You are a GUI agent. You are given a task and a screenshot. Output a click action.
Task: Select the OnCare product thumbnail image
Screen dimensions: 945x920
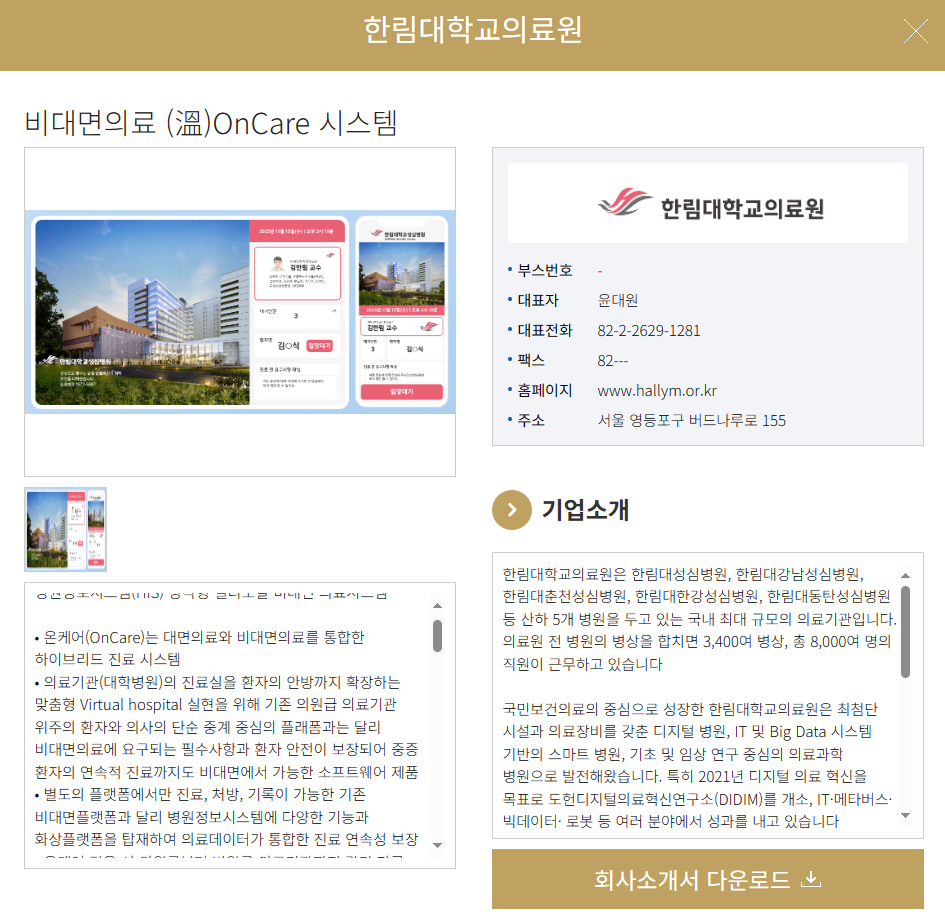click(66, 529)
